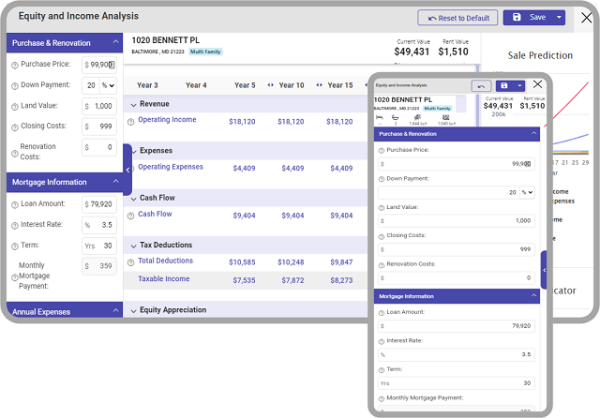Collapse the left sidebar with handle arrow

click(x=127, y=169)
